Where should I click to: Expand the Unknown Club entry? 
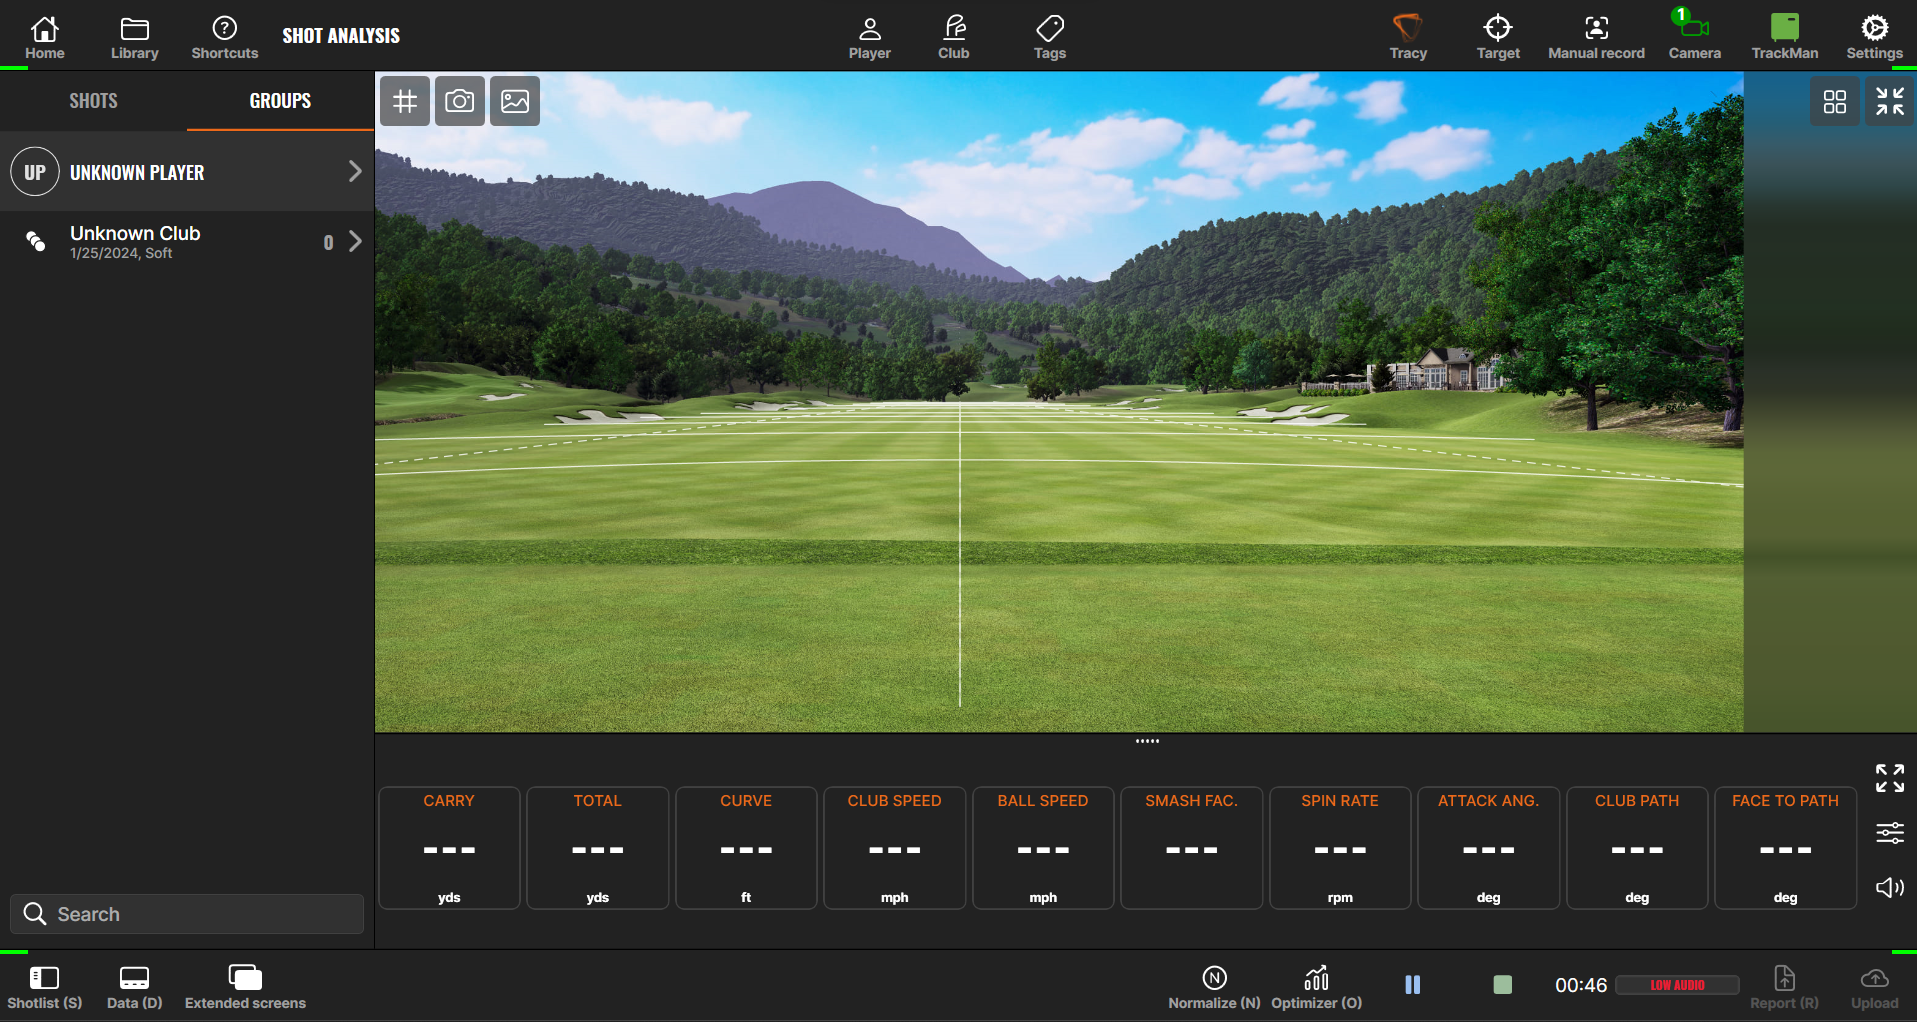(x=355, y=241)
